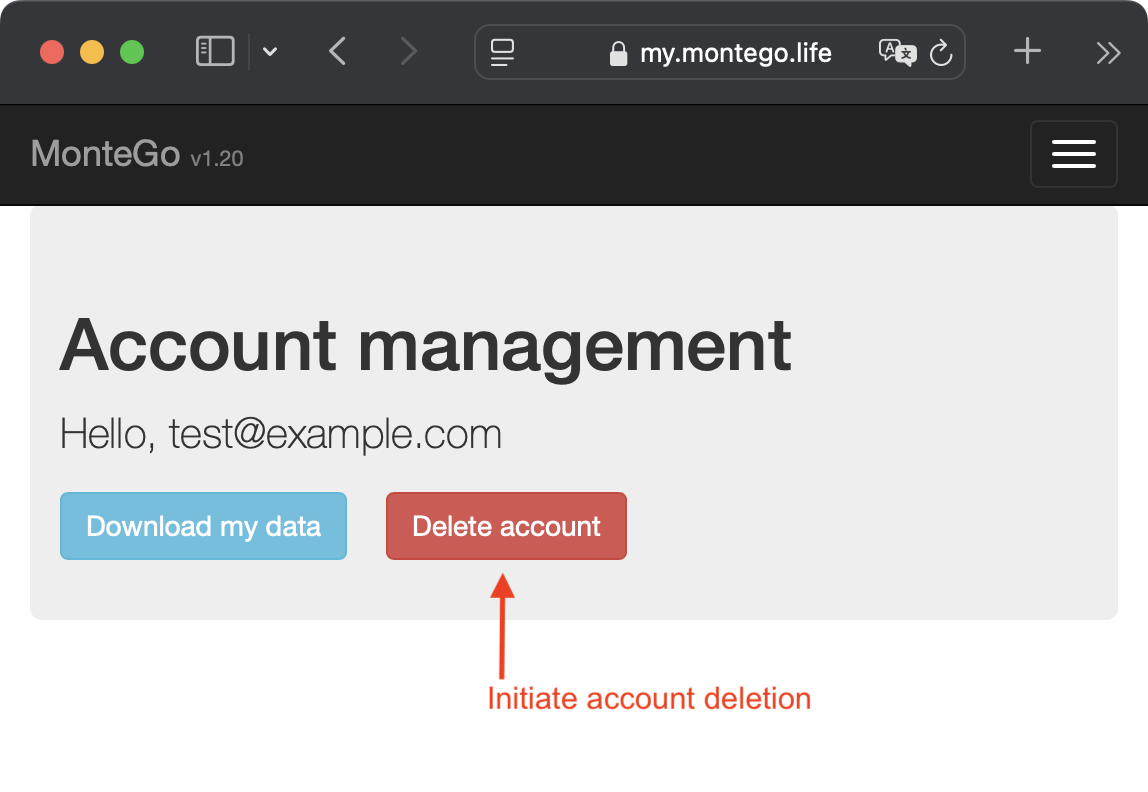The height and width of the screenshot is (792, 1148).
Task: Navigate forward a page
Action: click(408, 51)
